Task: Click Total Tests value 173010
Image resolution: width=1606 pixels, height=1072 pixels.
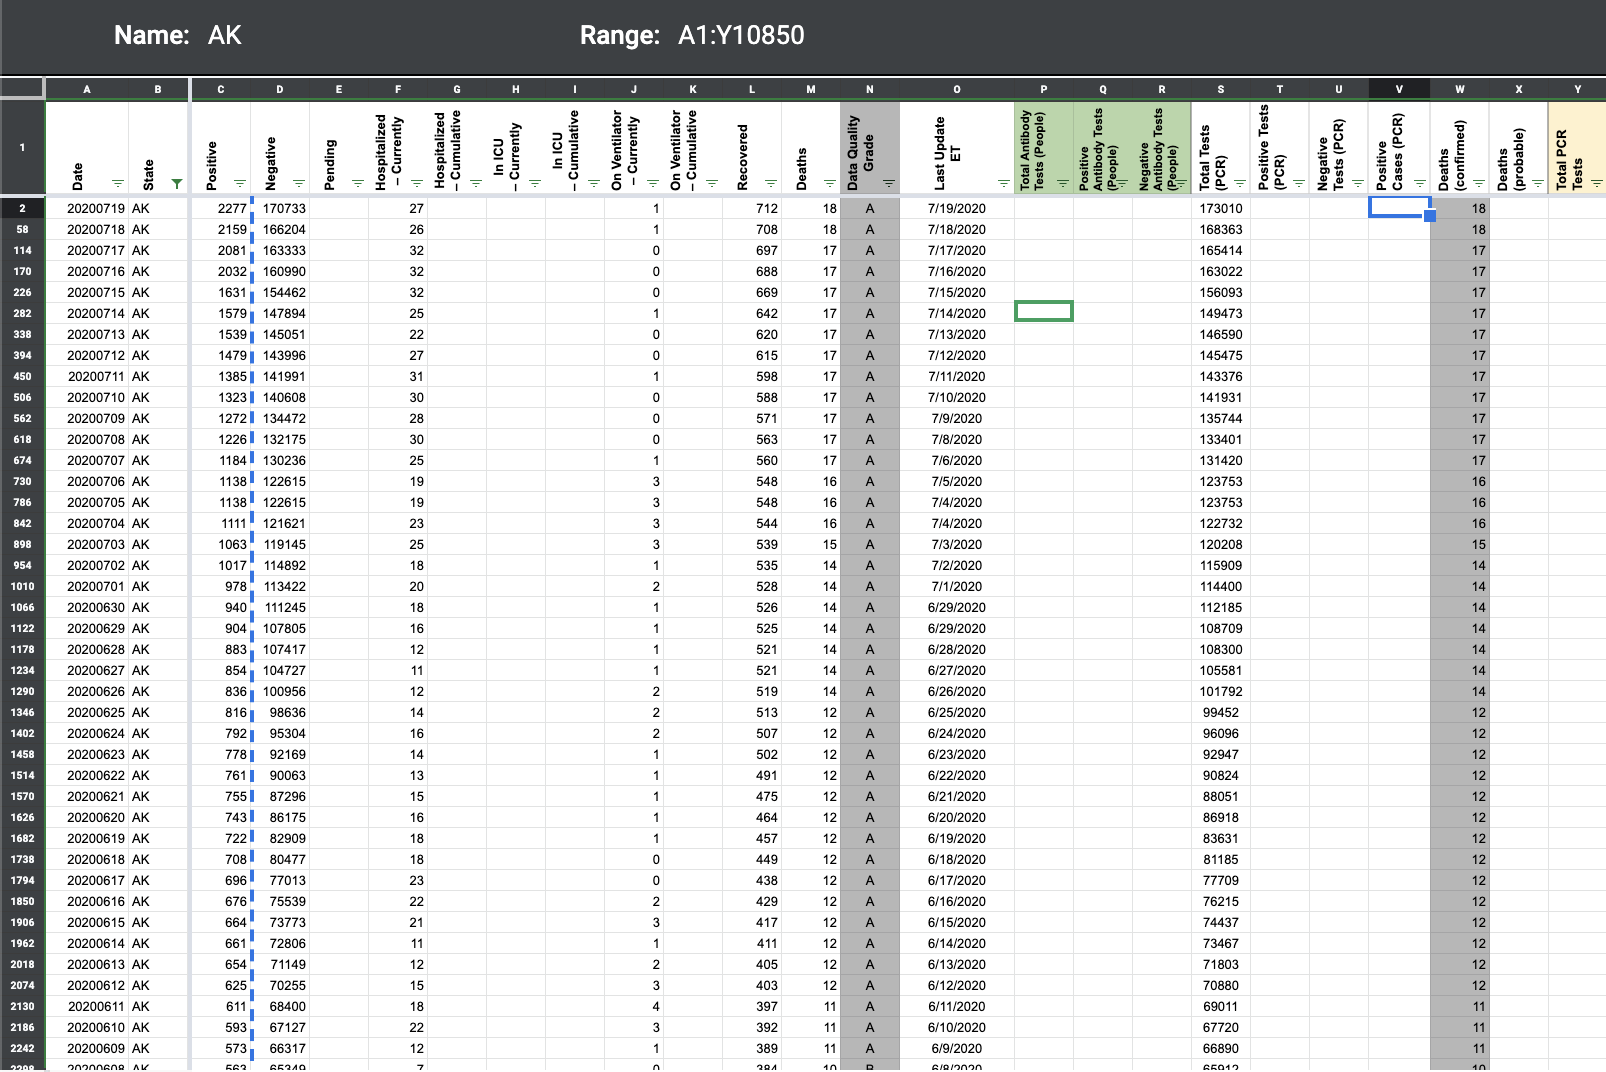Action: pos(1221,208)
